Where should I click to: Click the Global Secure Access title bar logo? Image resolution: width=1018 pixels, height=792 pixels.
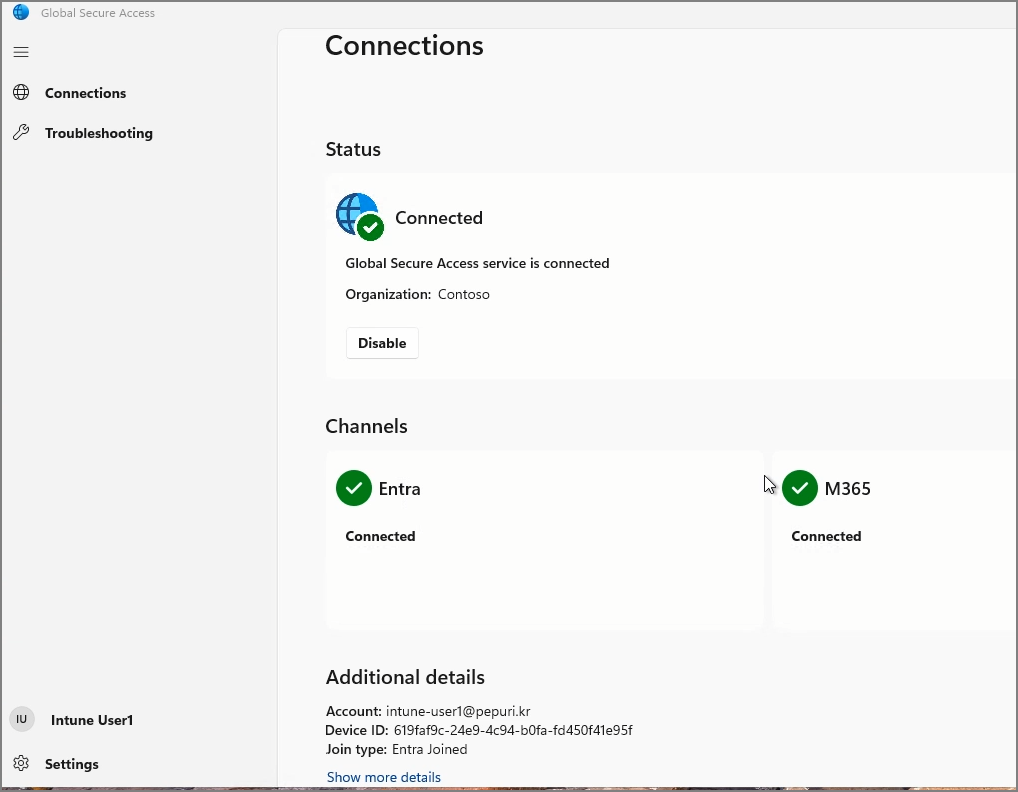click(21, 12)
